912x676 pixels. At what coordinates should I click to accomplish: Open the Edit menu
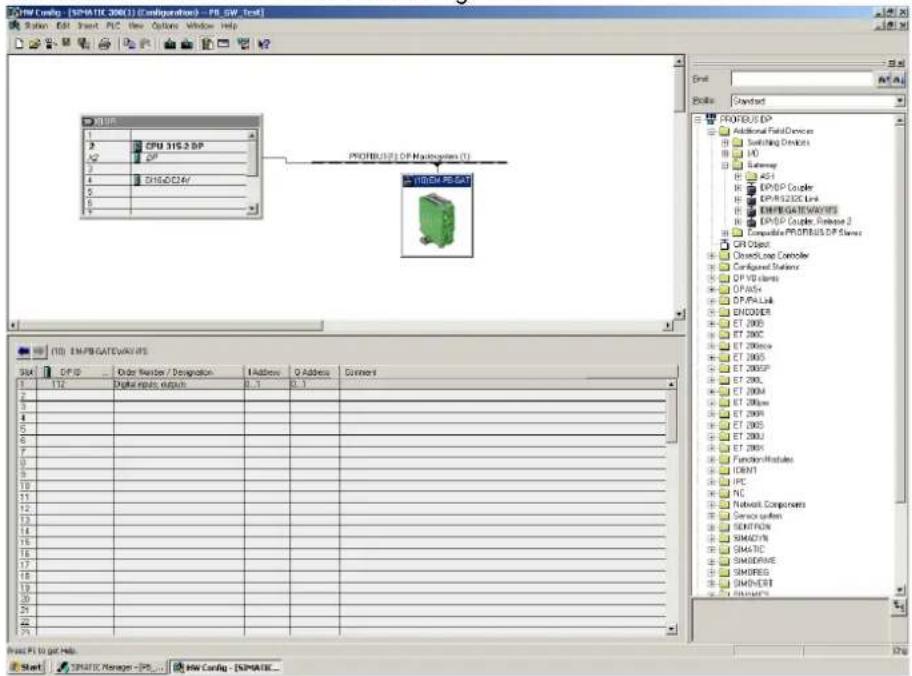63,26
